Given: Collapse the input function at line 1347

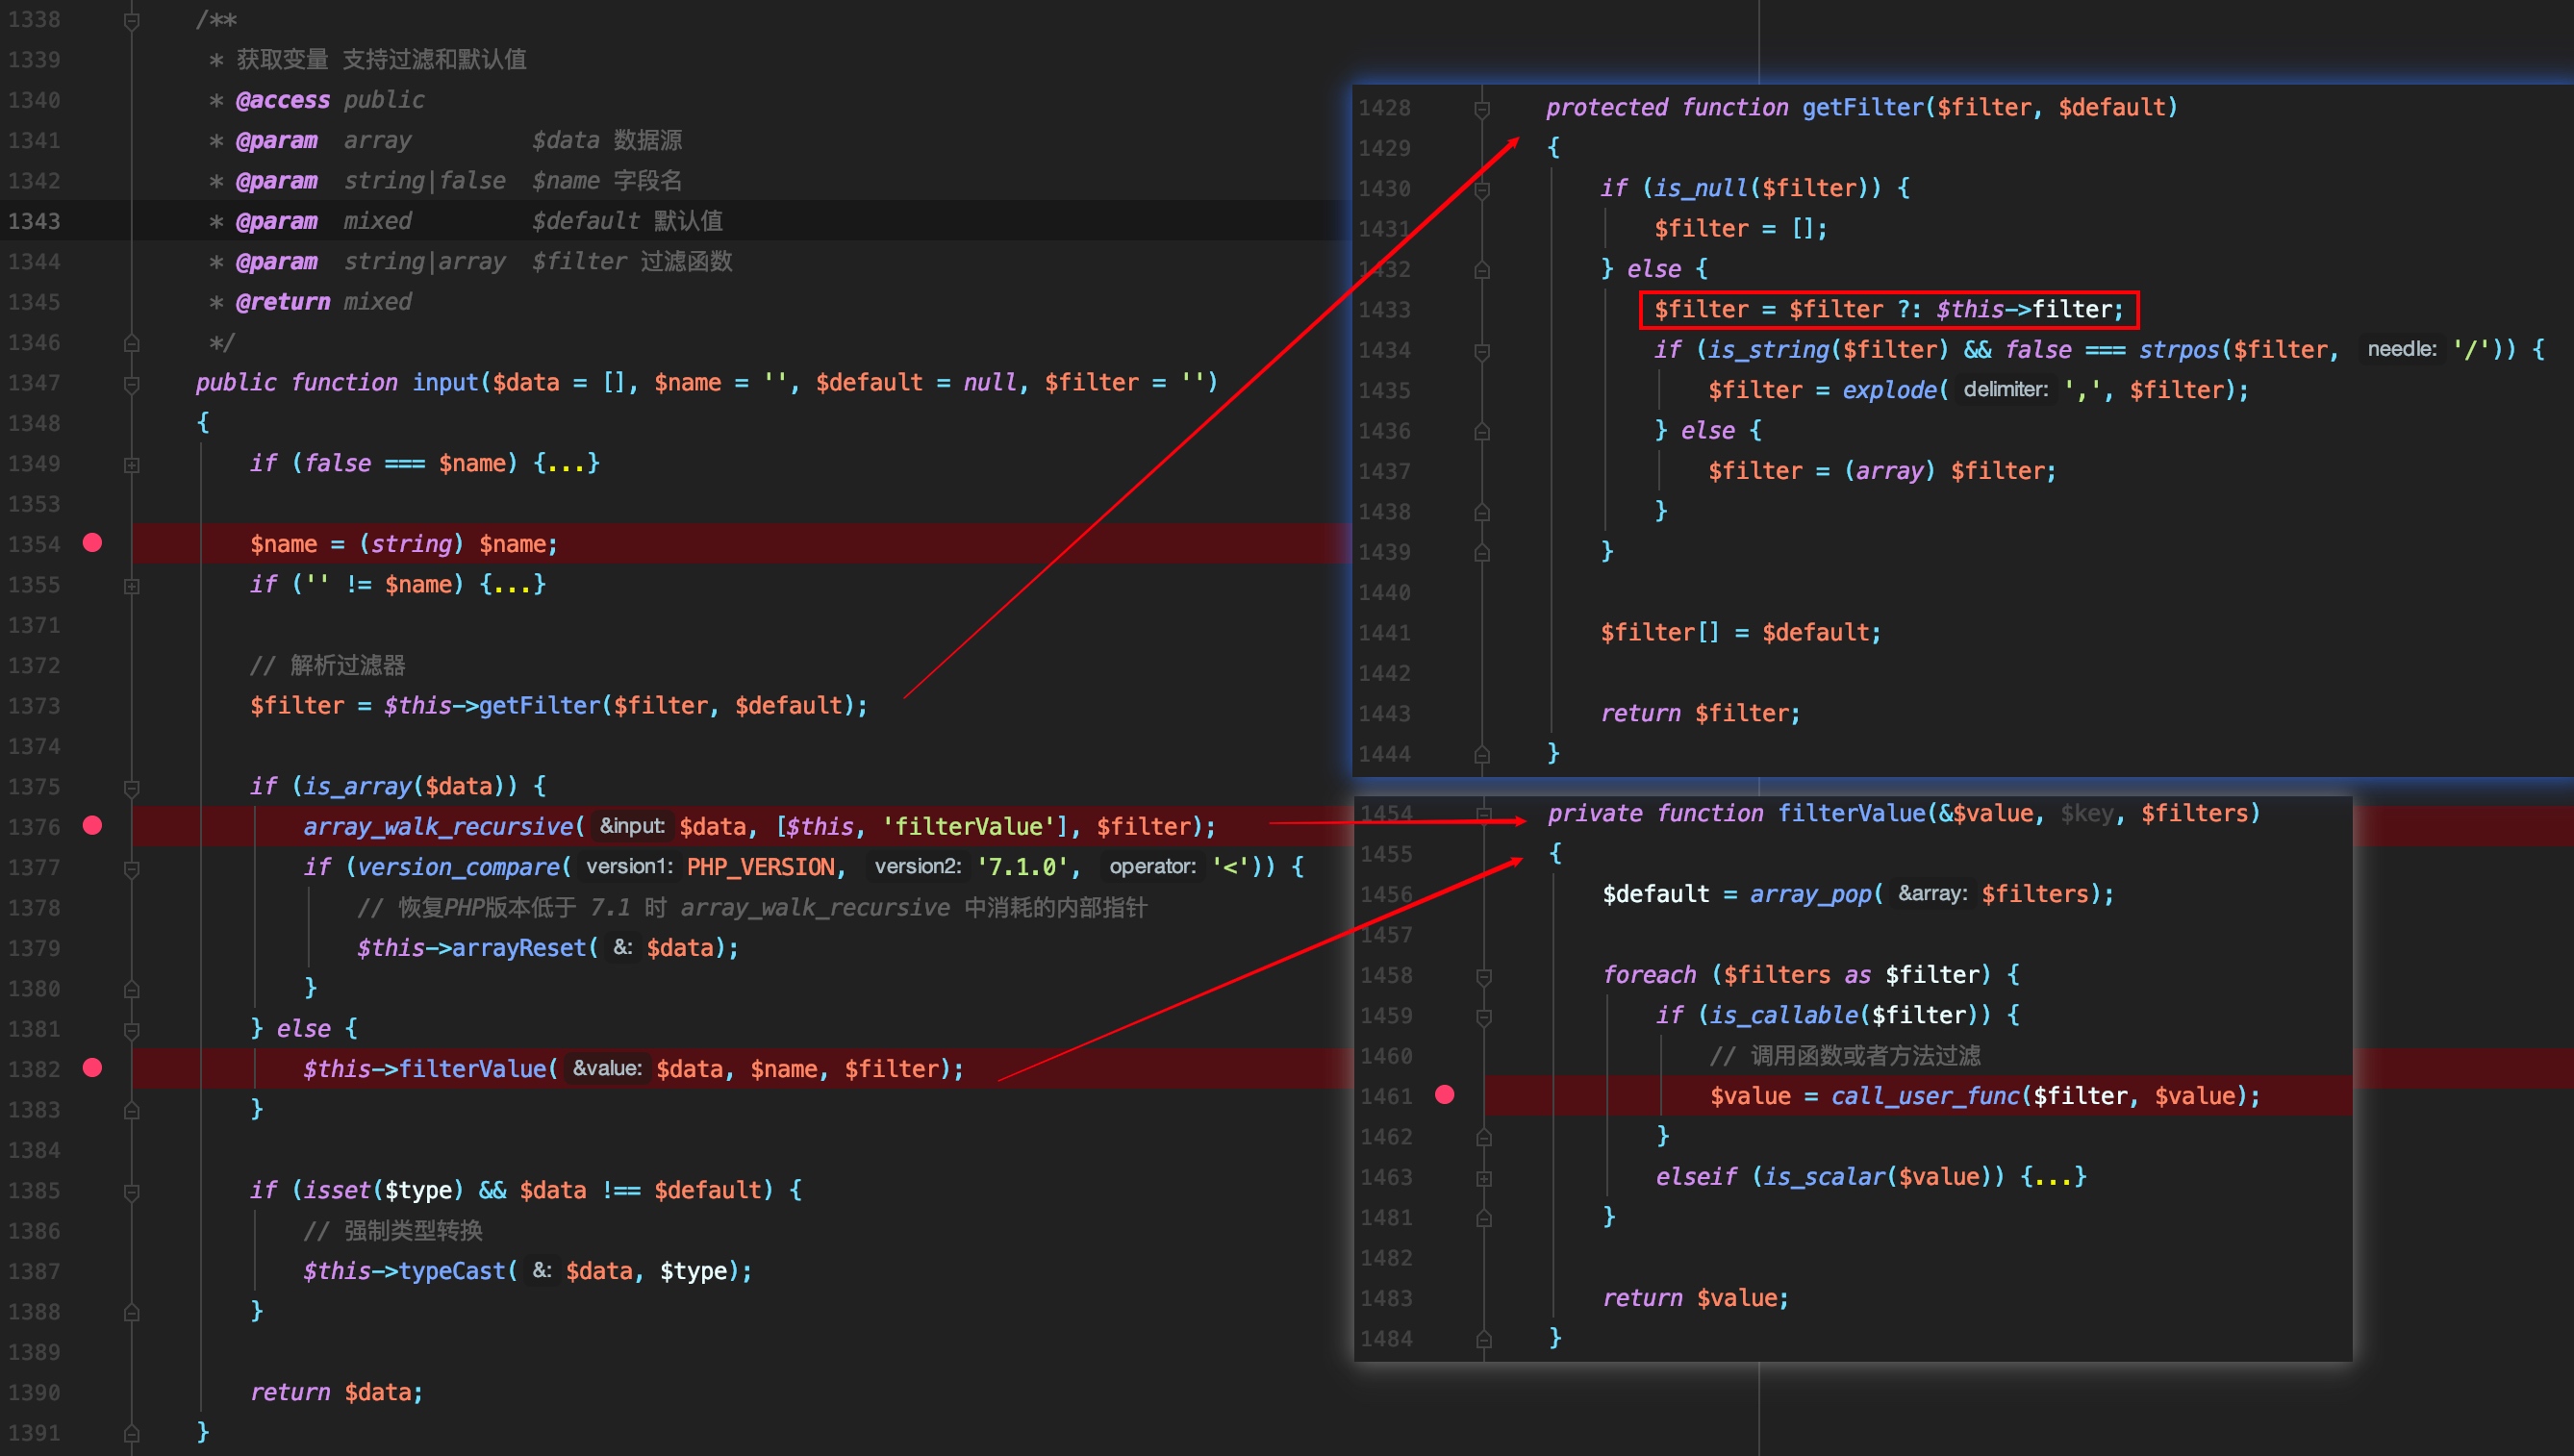Looking at the screenshot, I should (x=131, y=383).
